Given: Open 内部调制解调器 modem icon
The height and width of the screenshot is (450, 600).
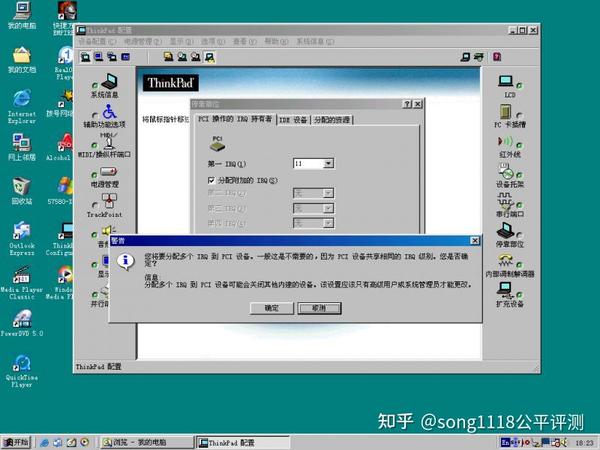Looking at the screenshot, I should click(505, 261).
